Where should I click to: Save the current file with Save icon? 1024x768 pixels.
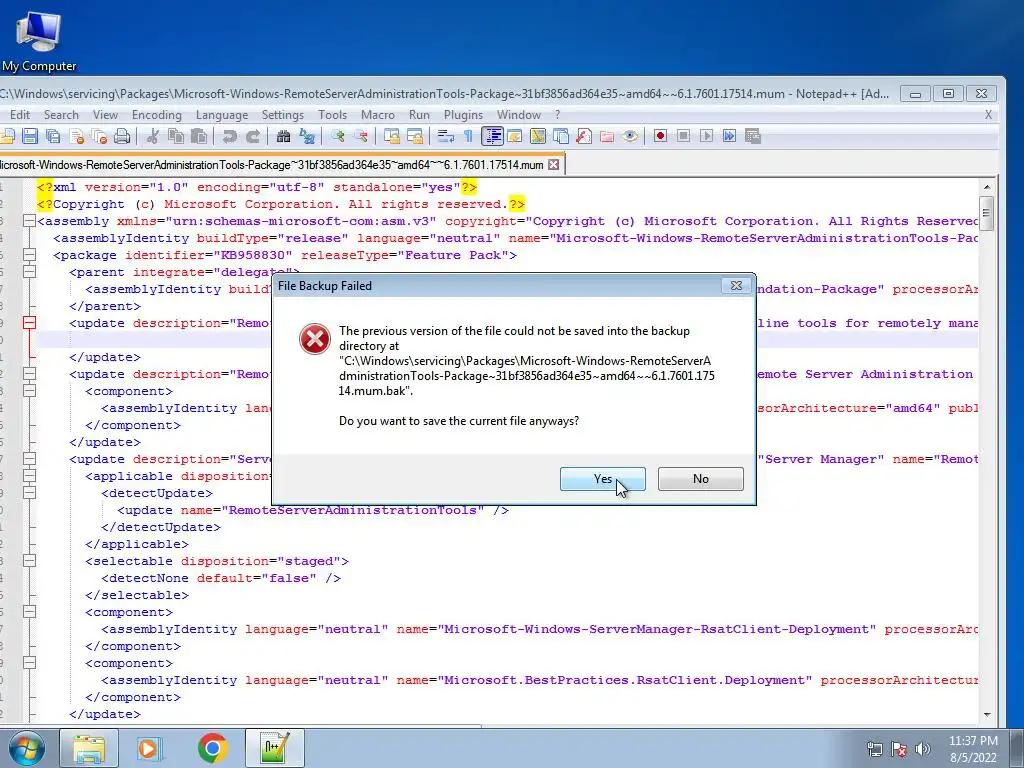[30, 136]
